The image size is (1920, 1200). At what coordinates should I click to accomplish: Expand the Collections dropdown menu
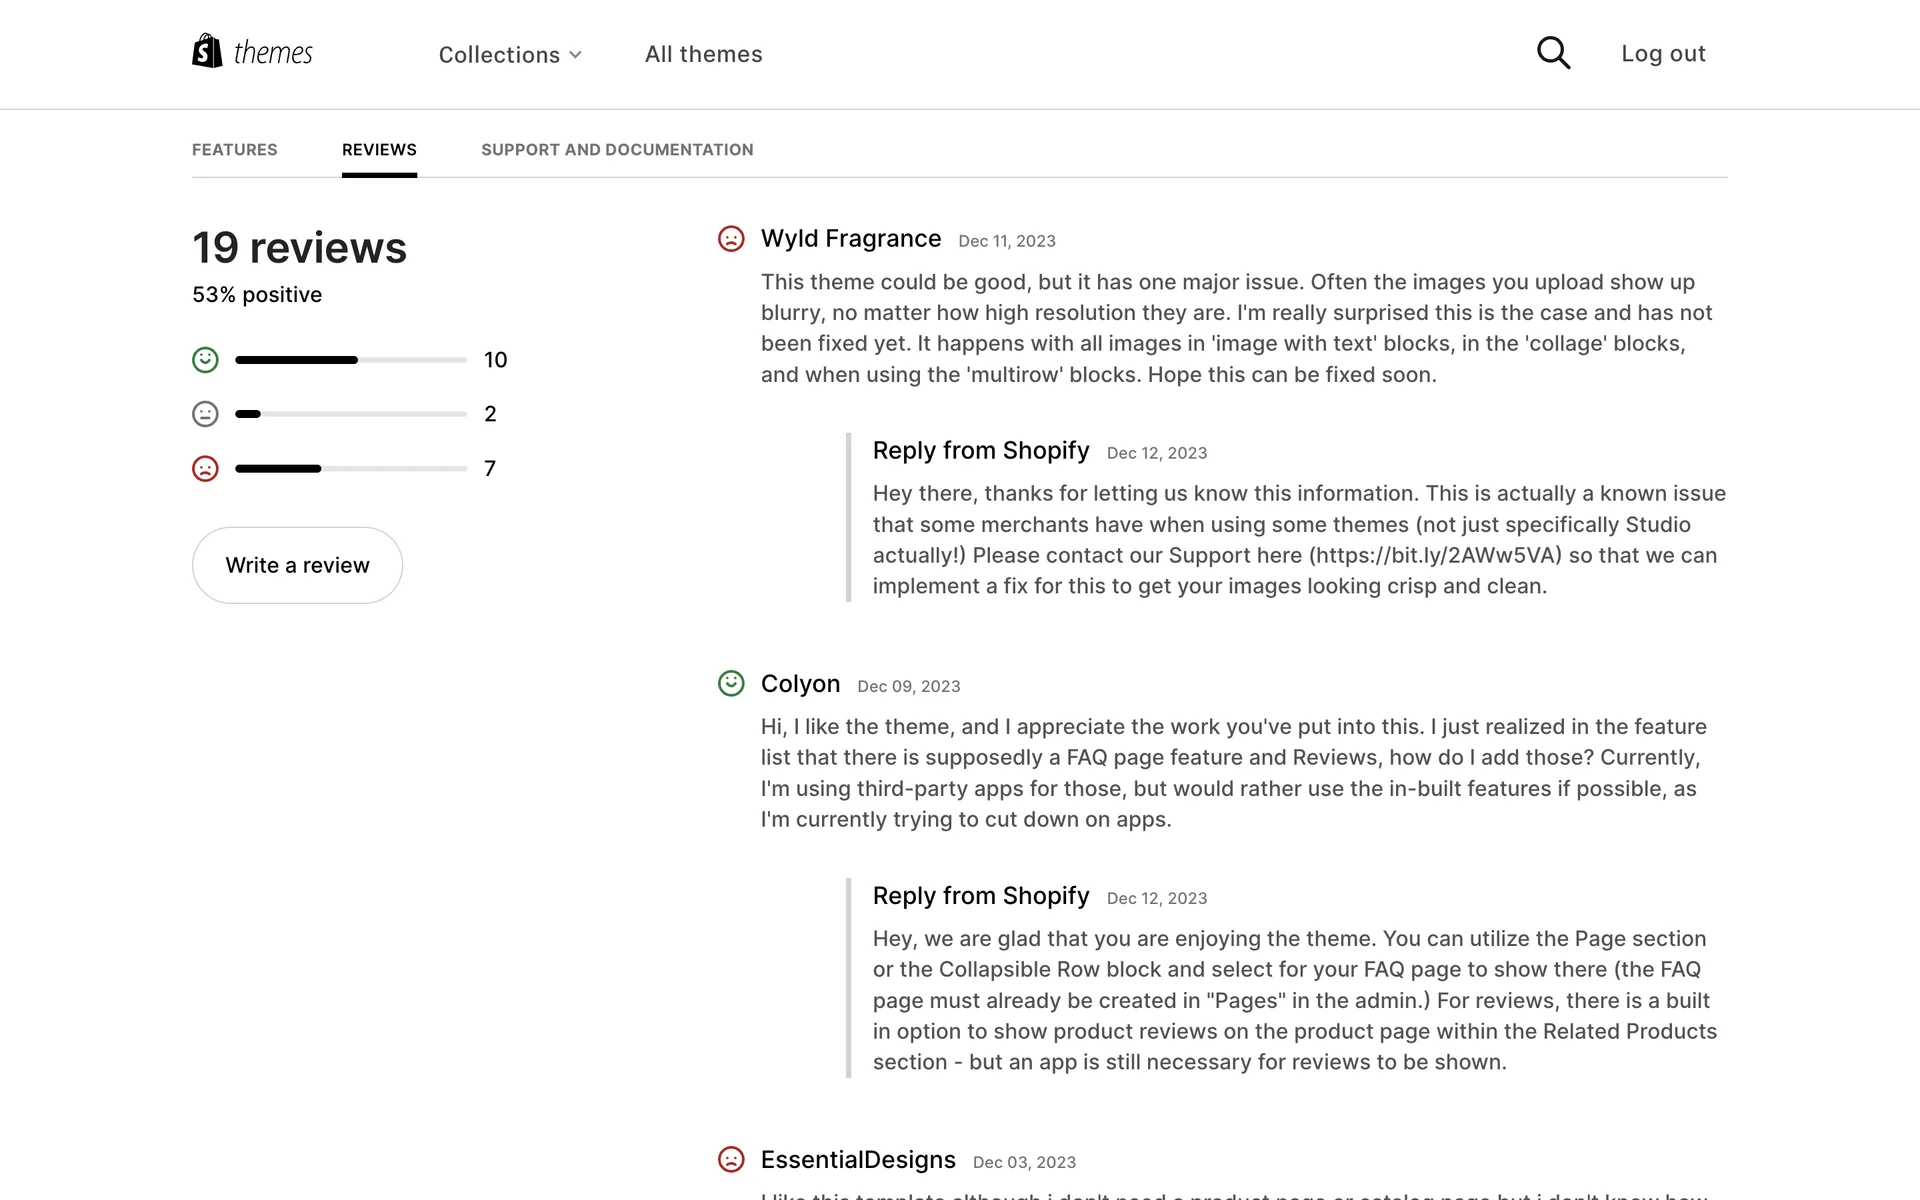tap(499, 55)
